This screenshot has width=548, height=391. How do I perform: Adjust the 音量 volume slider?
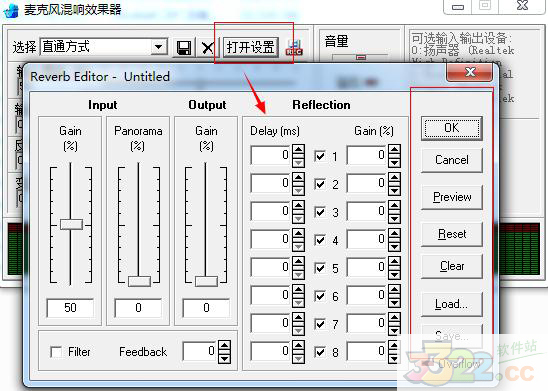[x=361, y=57]
